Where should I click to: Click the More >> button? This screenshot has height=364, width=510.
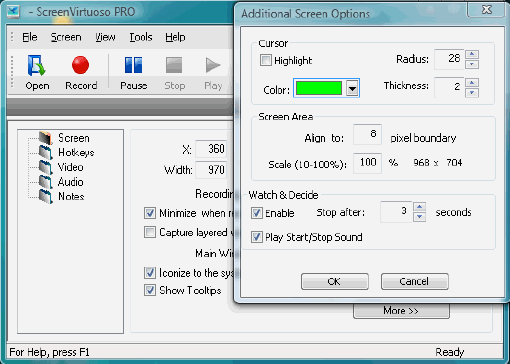tap(401, 311)
